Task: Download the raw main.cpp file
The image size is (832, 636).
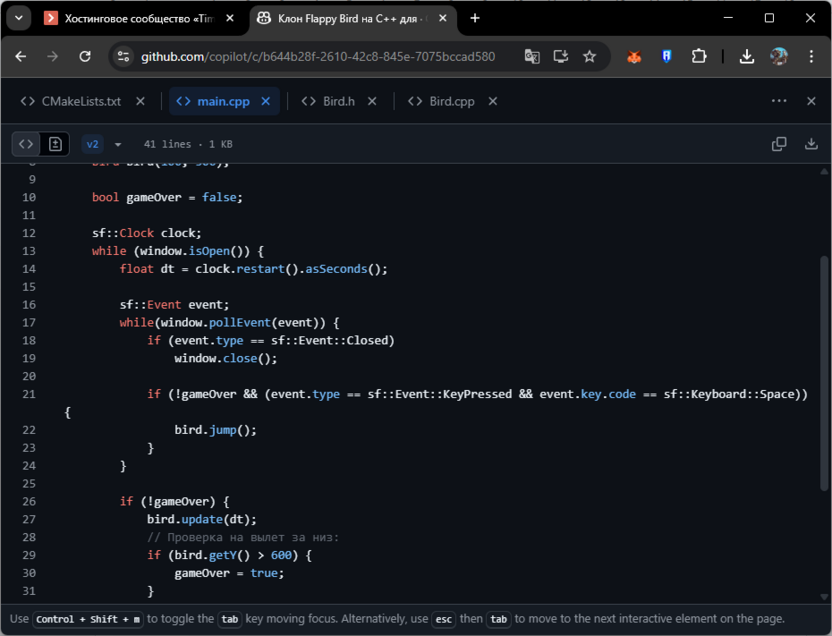Action: click(x=810, y=144)
